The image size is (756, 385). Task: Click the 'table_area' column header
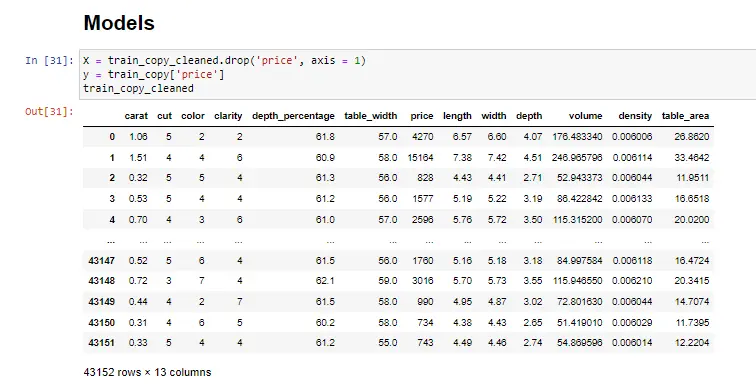click(x=685, y=116)
